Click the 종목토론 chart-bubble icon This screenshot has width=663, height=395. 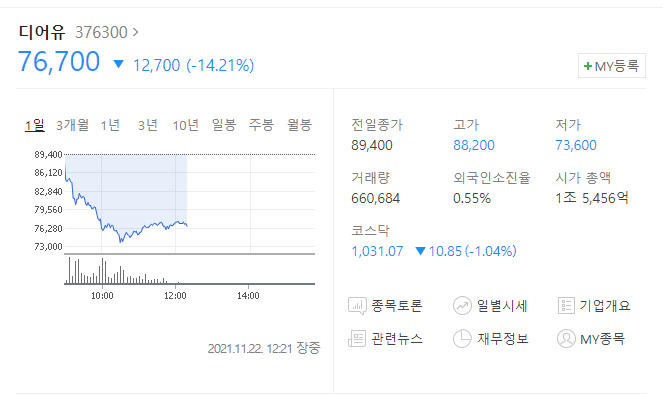pyautogui.click(x=357, y=306)
